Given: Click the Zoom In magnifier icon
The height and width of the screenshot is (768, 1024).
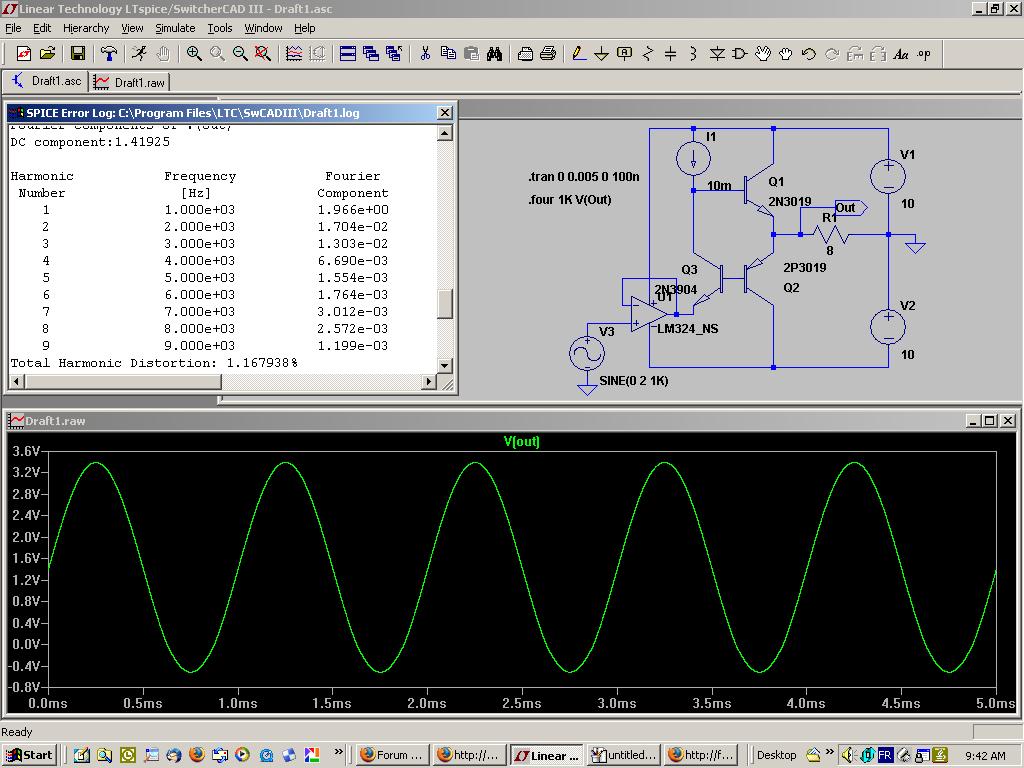Looking at the screenshot, I should (x=194, y=54).
